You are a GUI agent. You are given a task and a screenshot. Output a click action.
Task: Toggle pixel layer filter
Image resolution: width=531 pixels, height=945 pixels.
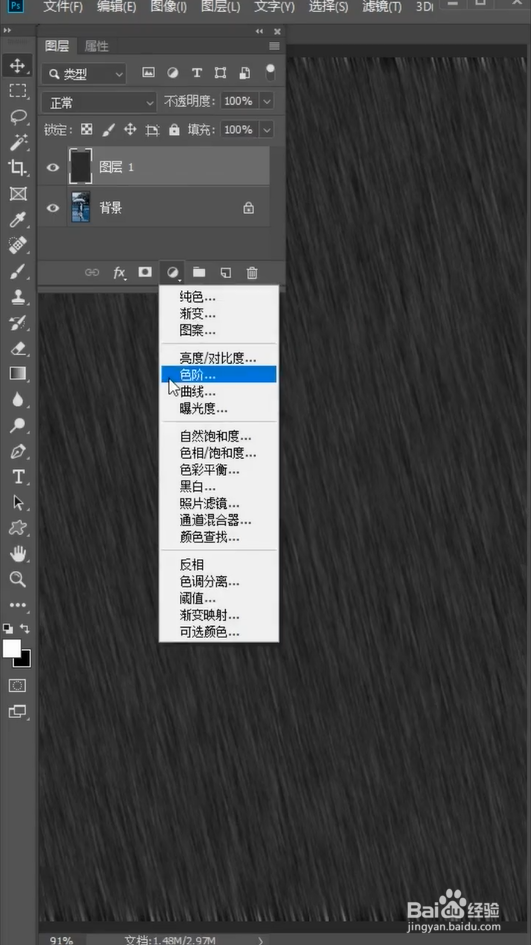tap(148, 73)
